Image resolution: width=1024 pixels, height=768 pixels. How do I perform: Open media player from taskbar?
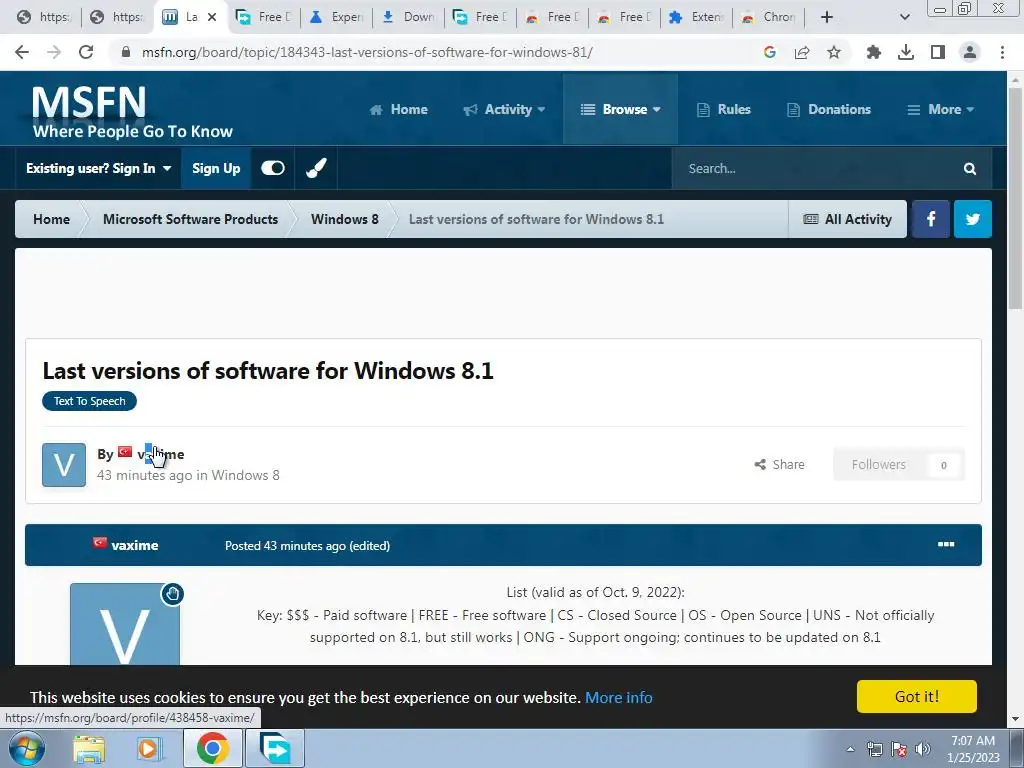click(x=148, y=749)
